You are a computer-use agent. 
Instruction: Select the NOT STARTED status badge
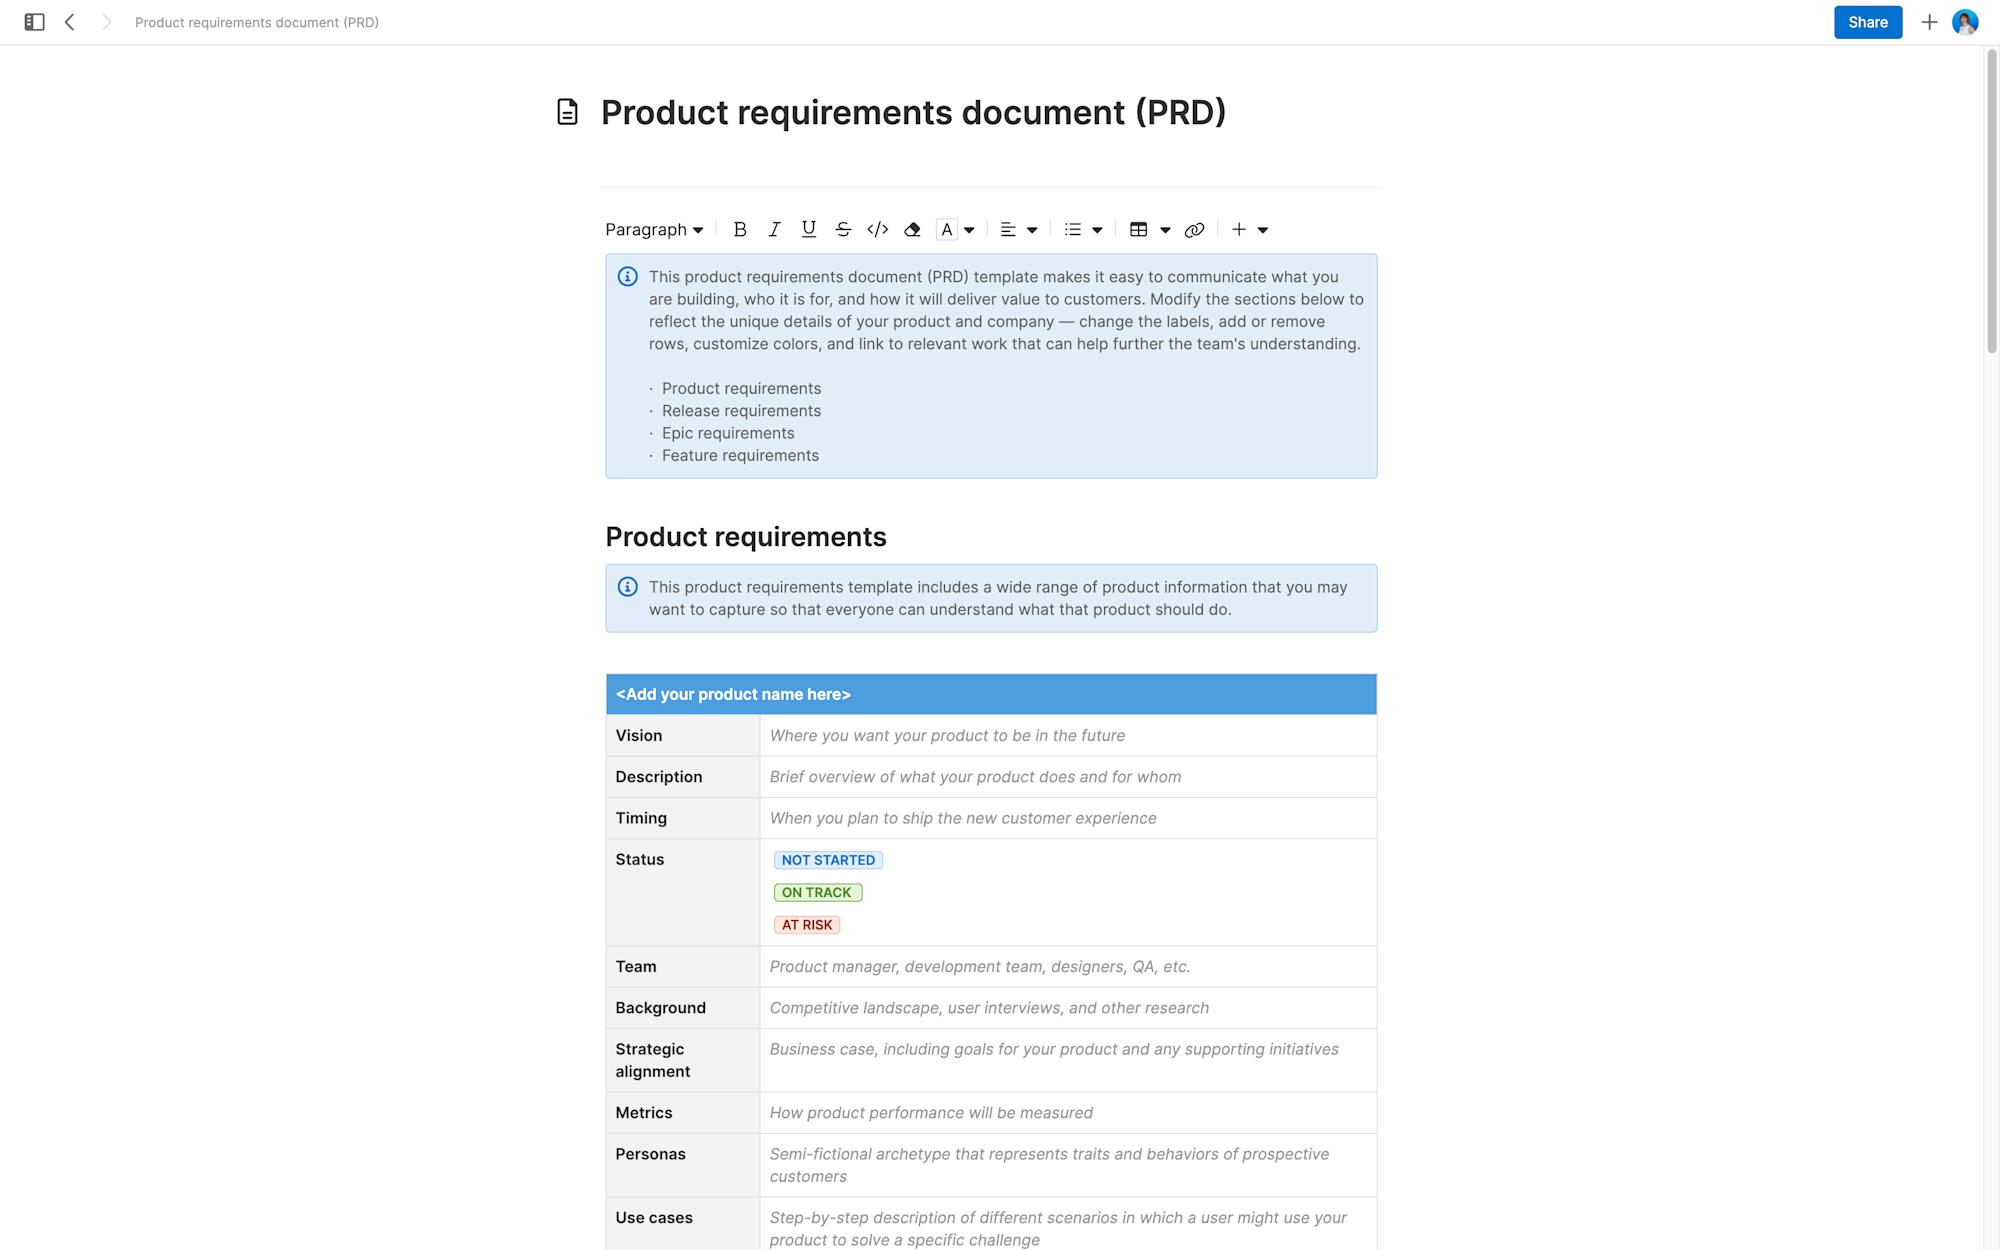click(826, 860)
